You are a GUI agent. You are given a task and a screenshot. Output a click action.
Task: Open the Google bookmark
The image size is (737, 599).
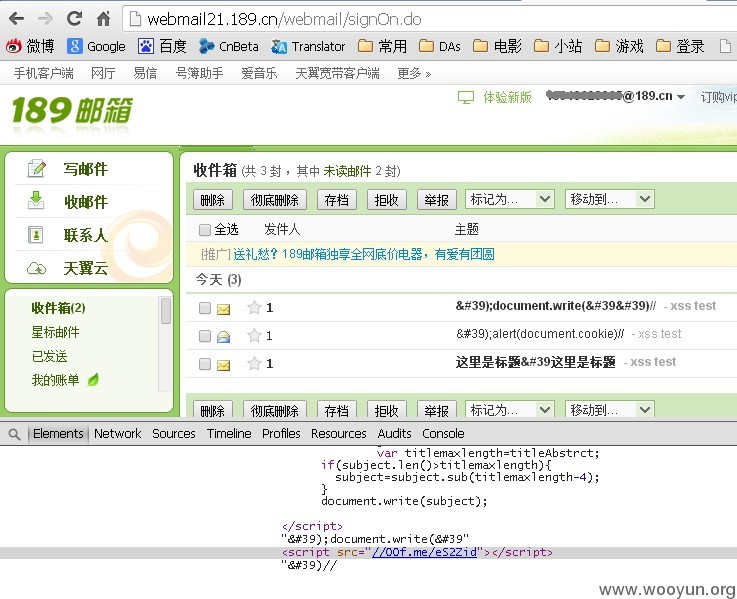96,46
